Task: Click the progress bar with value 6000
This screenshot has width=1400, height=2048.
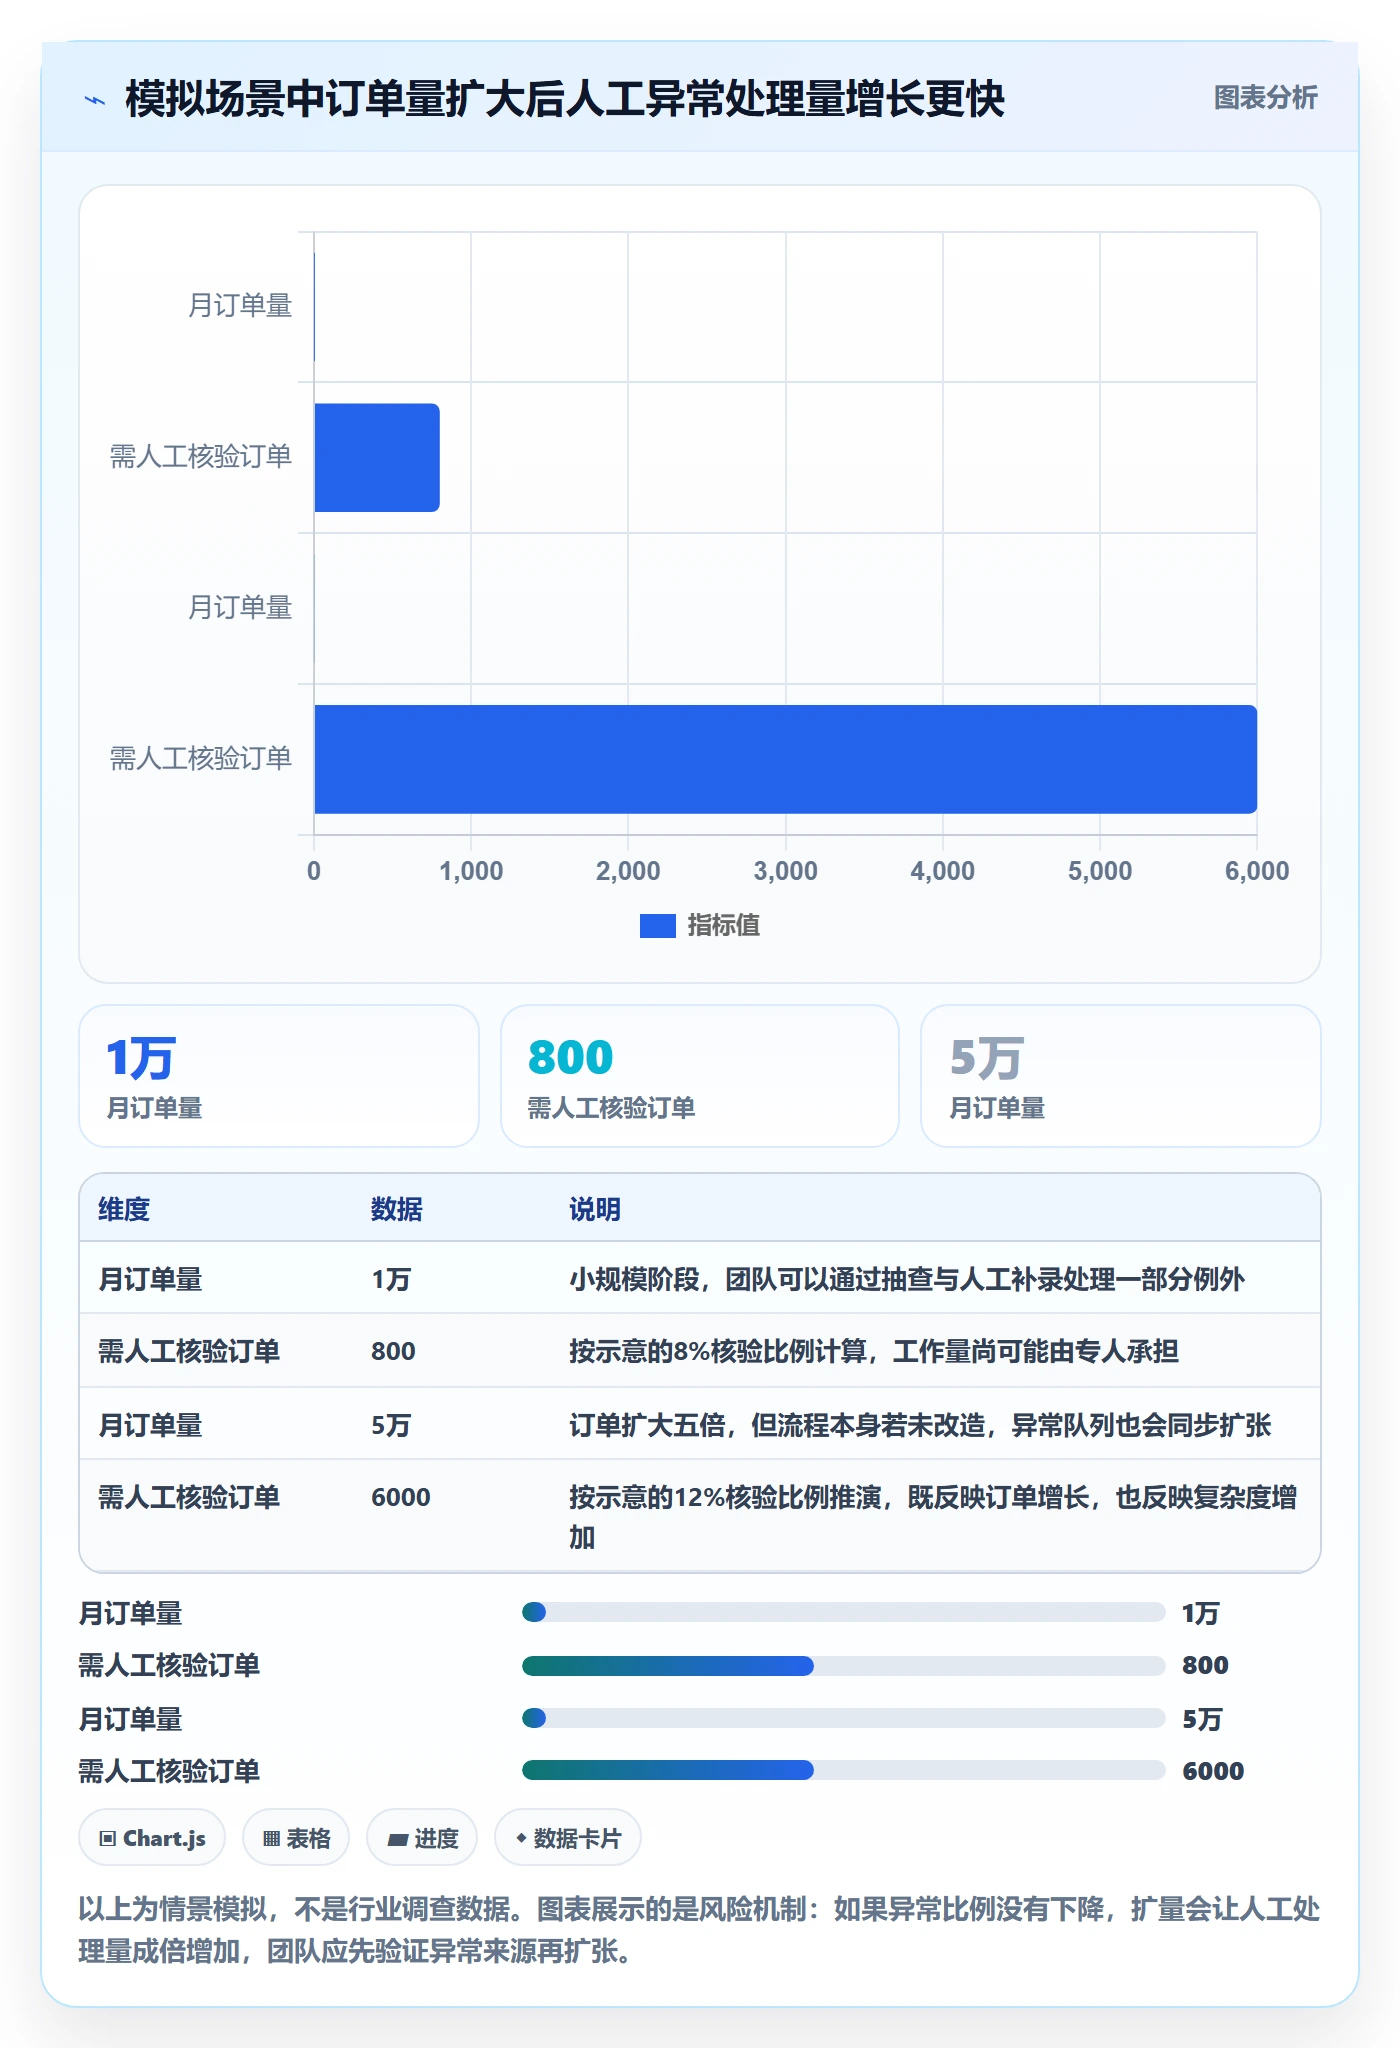Action: (843, 1770)
